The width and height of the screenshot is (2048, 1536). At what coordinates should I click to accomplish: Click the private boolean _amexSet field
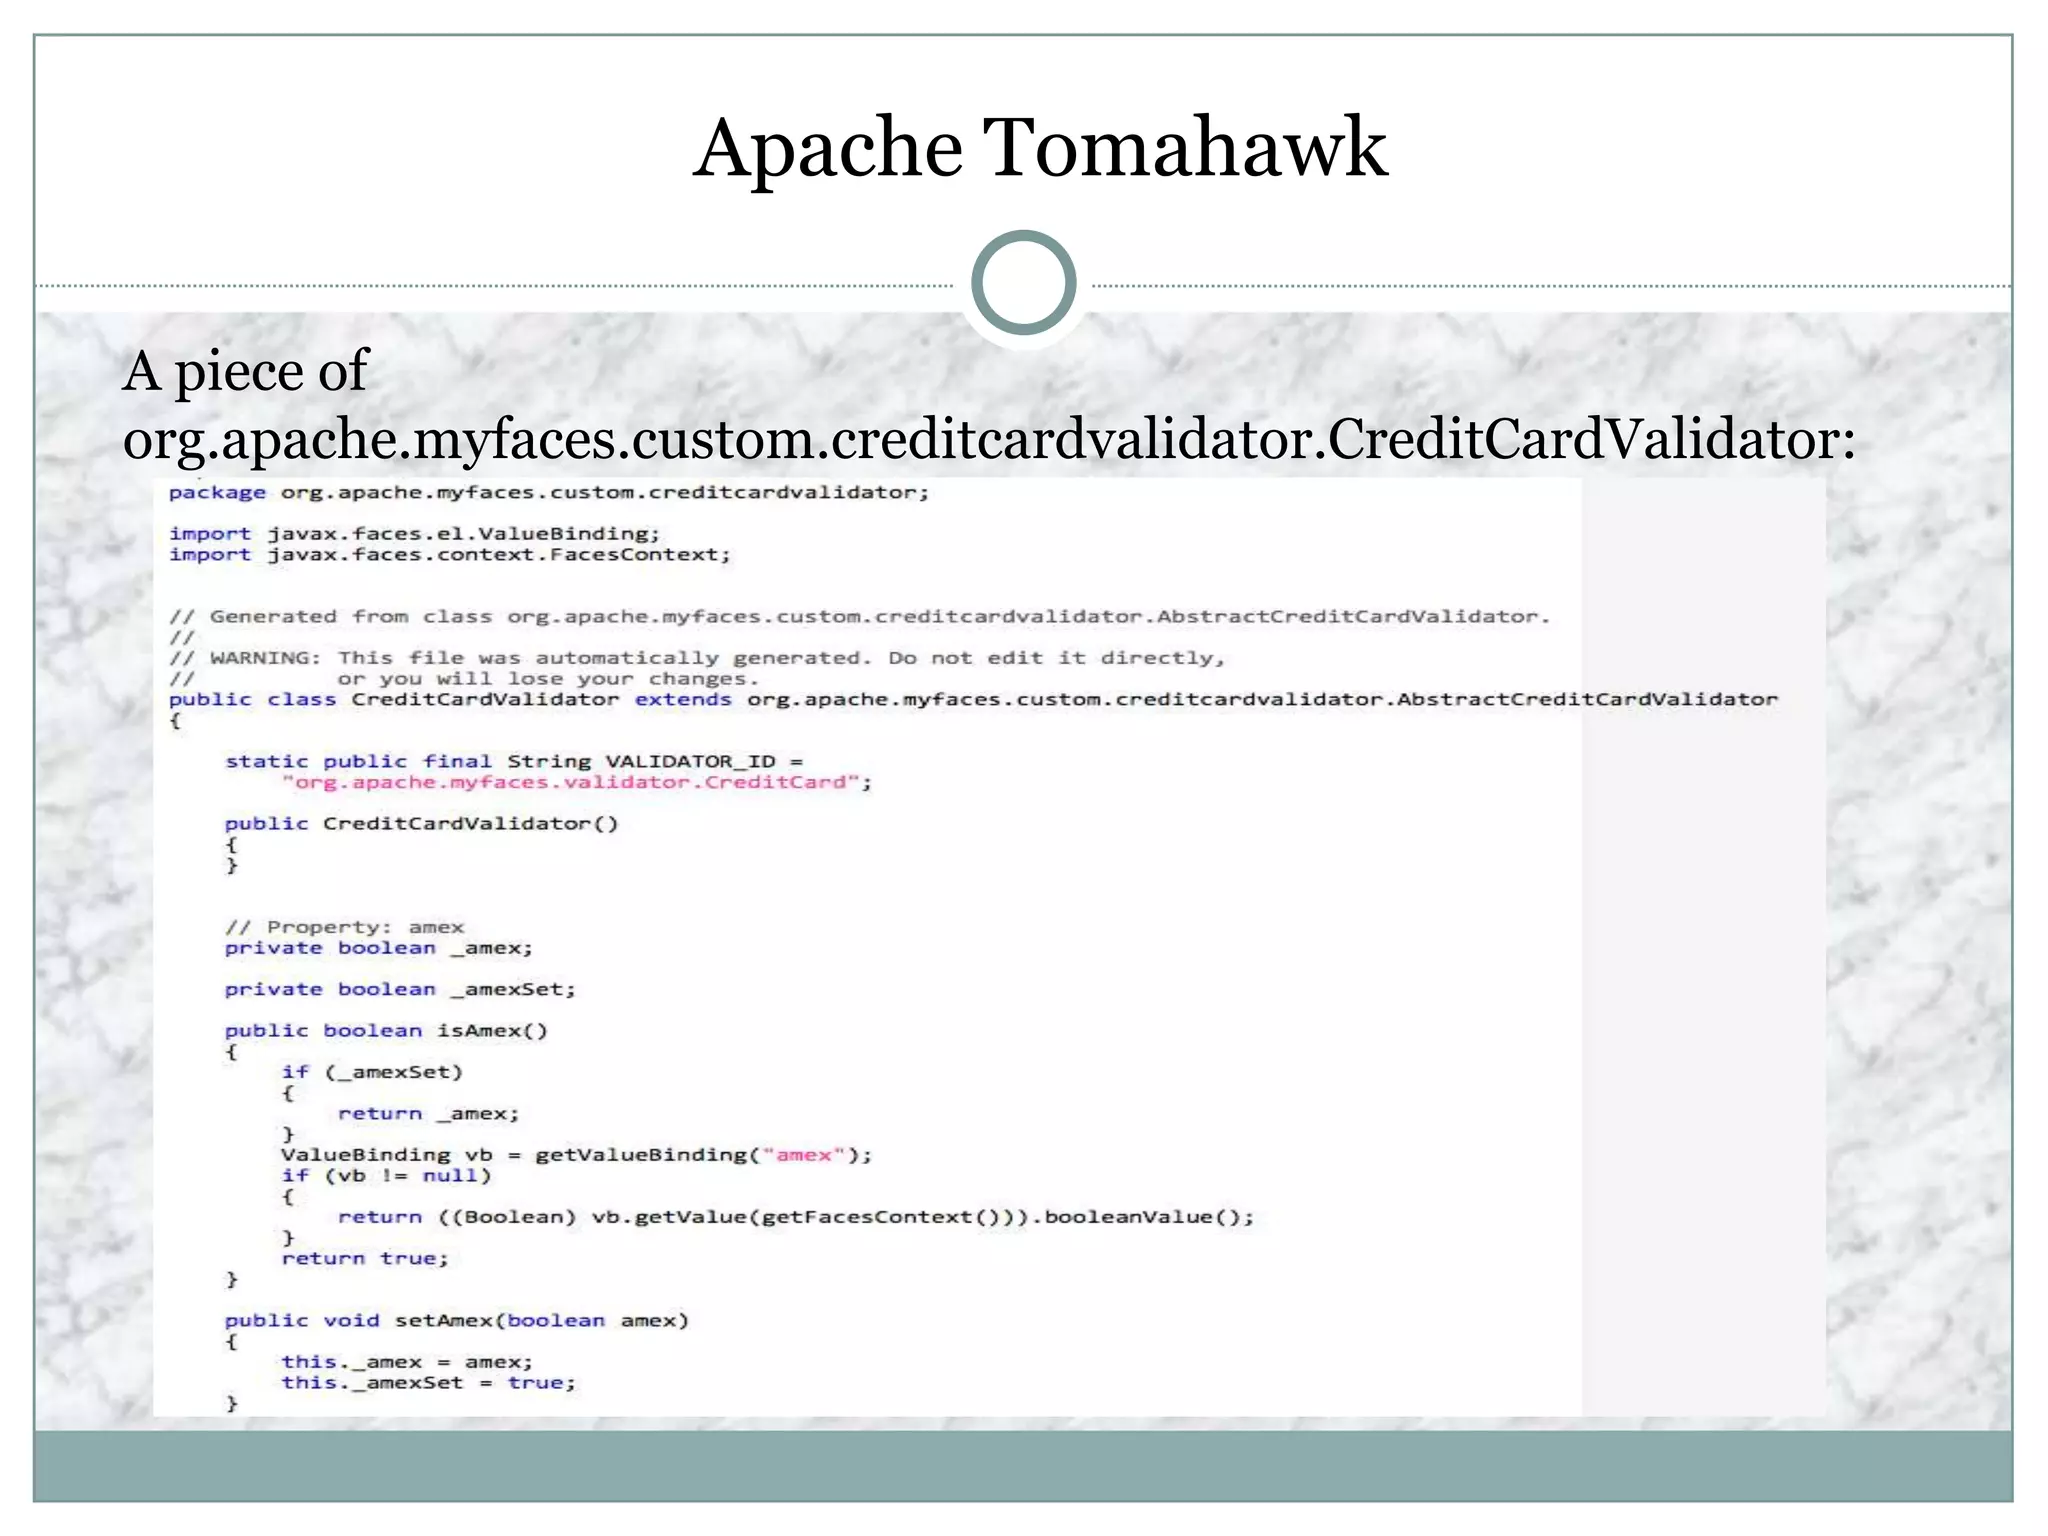[400, 989]
